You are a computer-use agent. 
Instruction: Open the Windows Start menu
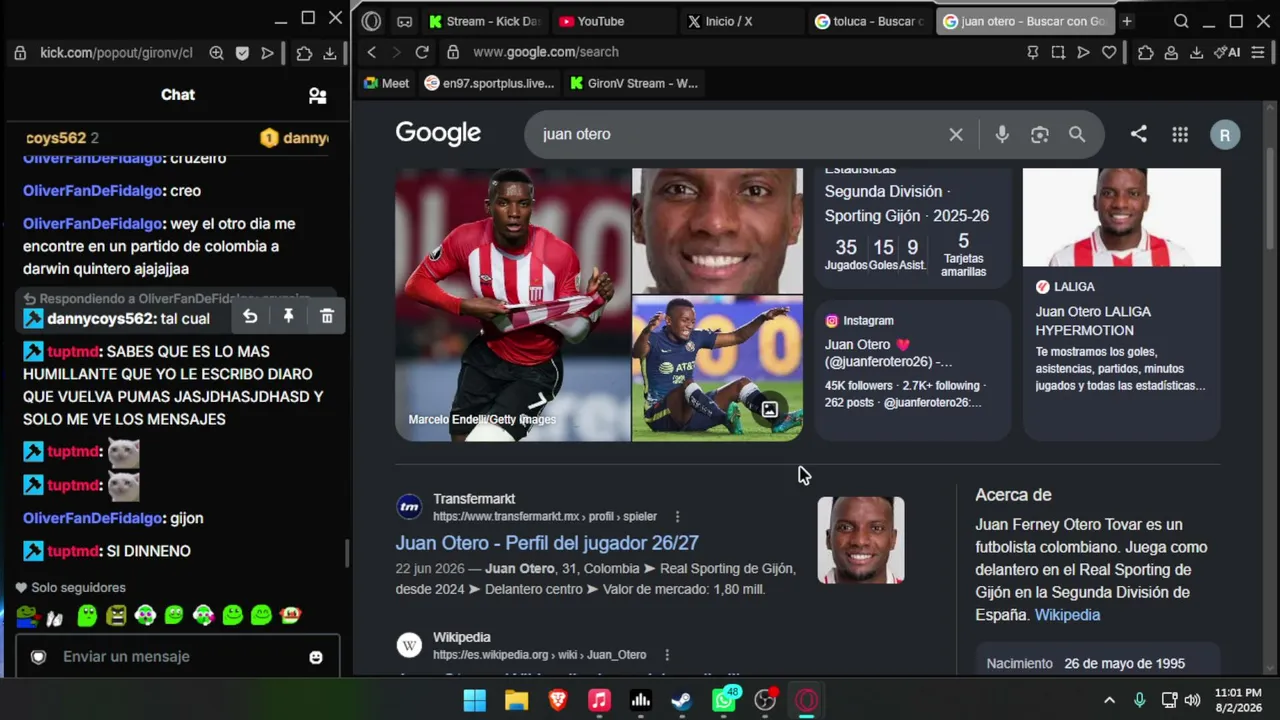475,700
